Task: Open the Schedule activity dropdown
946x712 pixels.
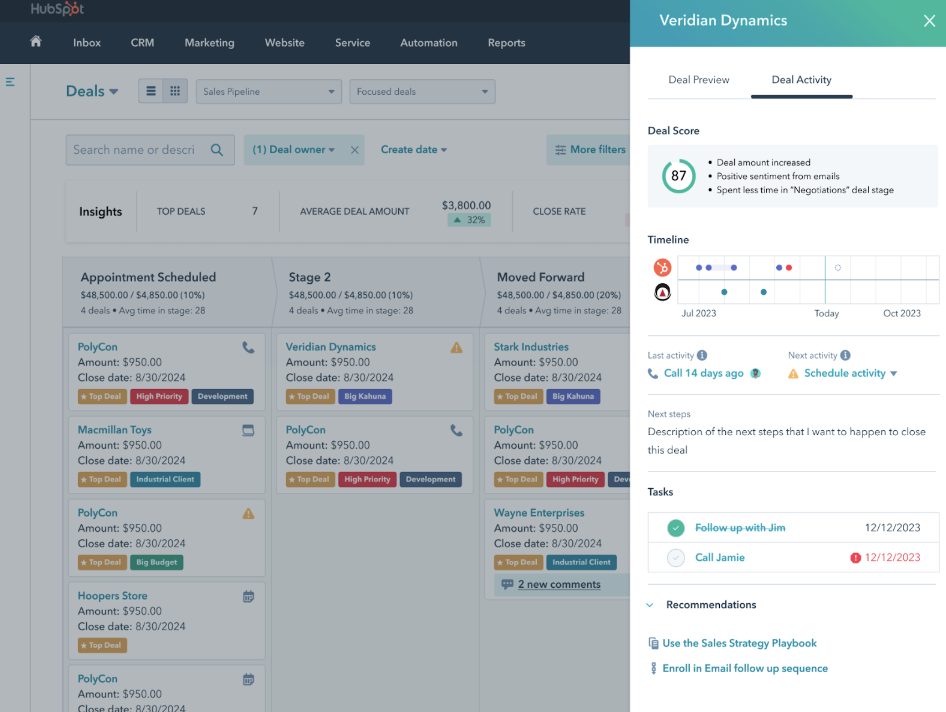Action: 851,373
